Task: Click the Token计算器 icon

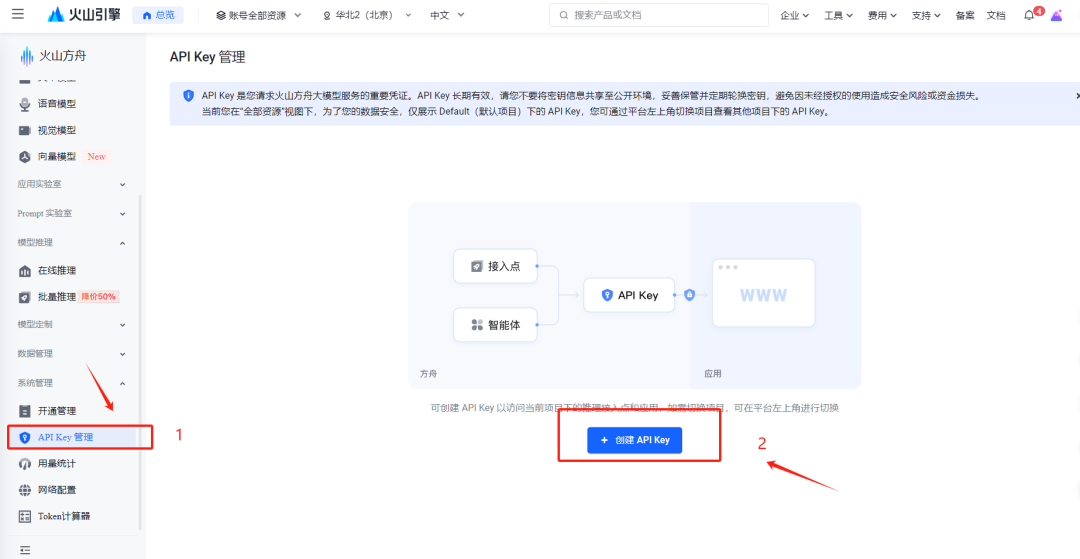Action: point(25,516)
